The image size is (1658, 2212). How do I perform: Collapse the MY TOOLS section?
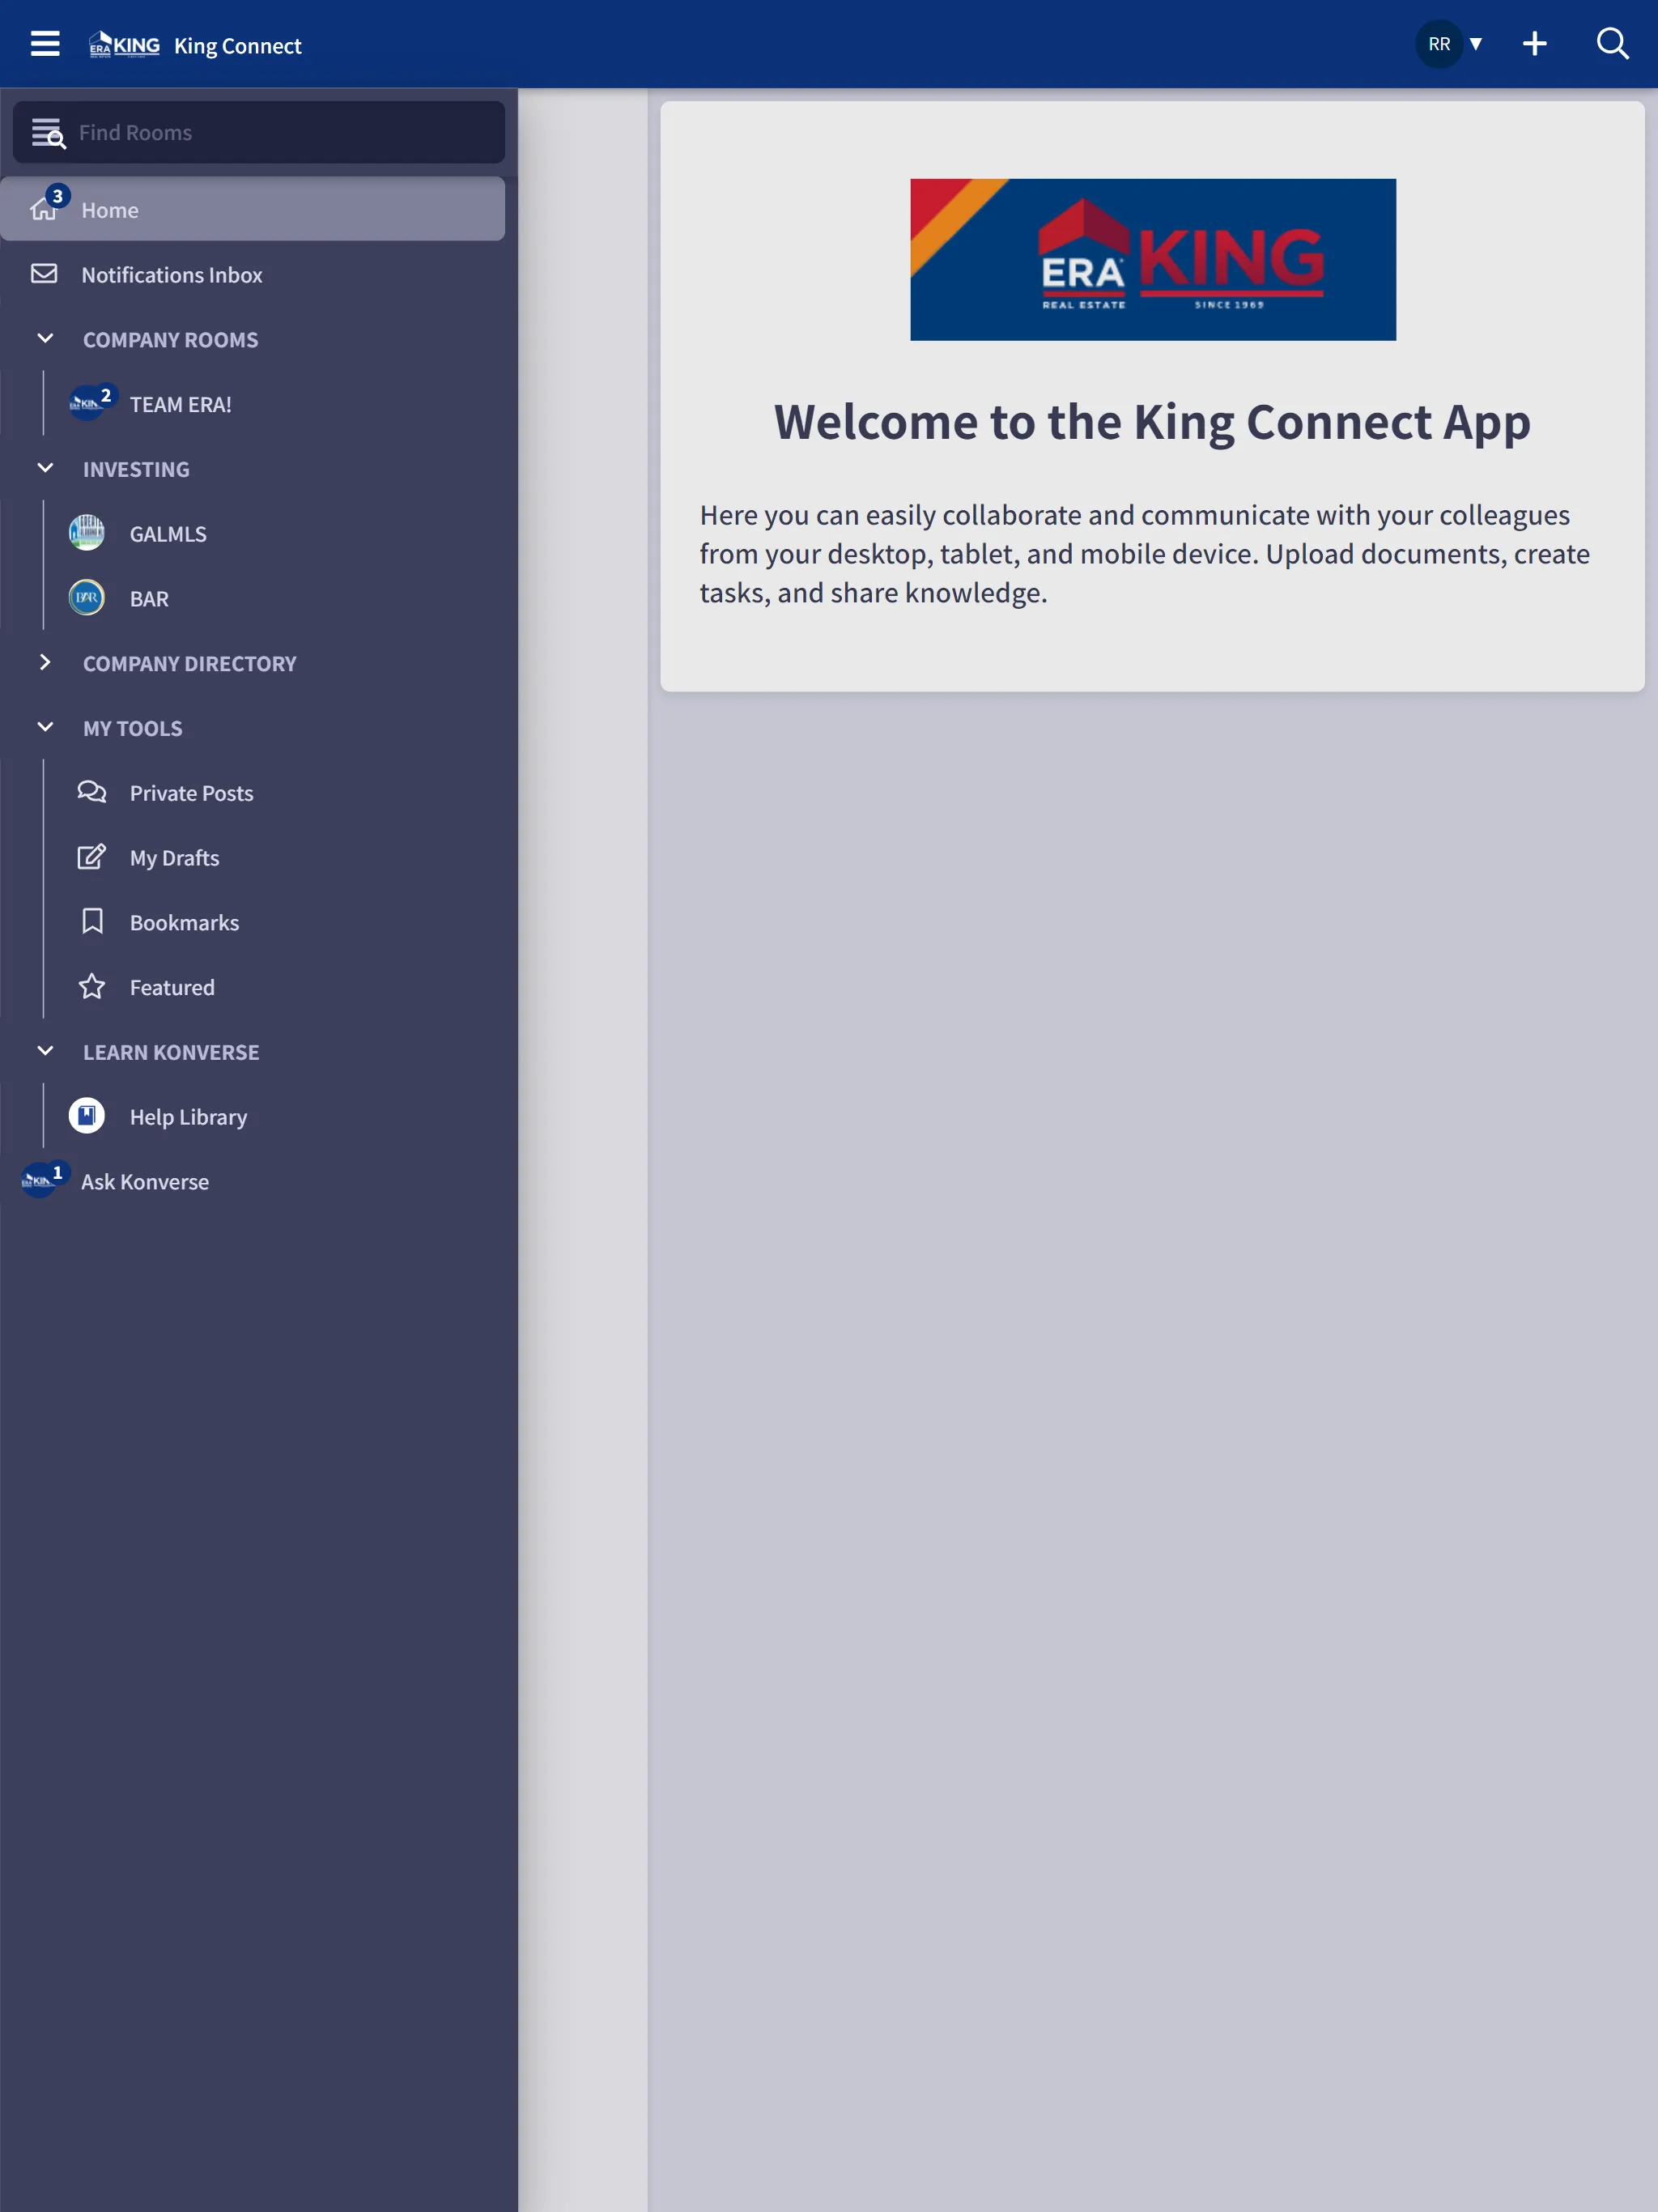tap(44, 728)
